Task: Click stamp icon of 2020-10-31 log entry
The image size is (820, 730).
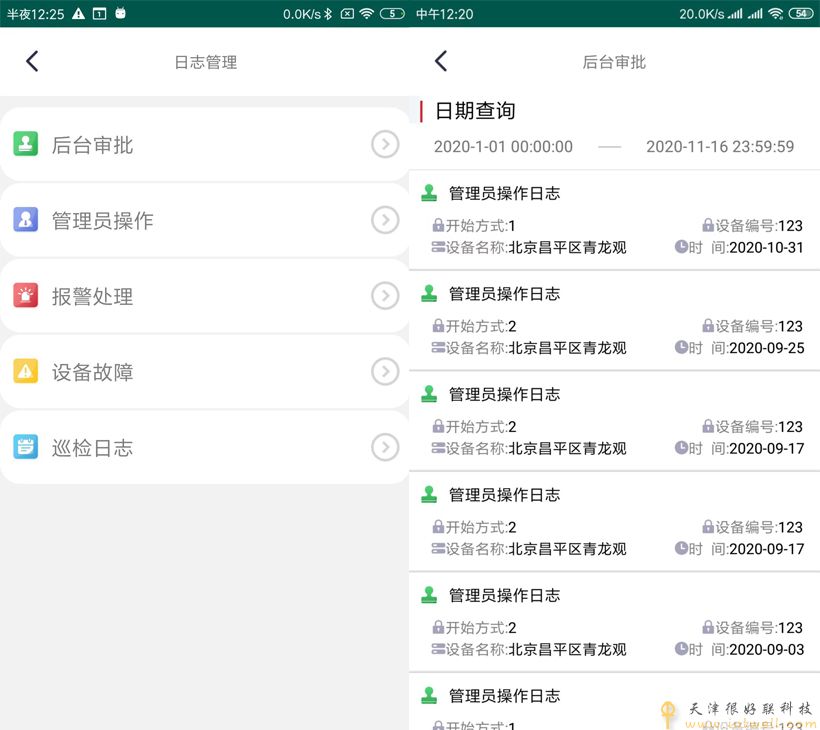Action: tap(430, 193)
